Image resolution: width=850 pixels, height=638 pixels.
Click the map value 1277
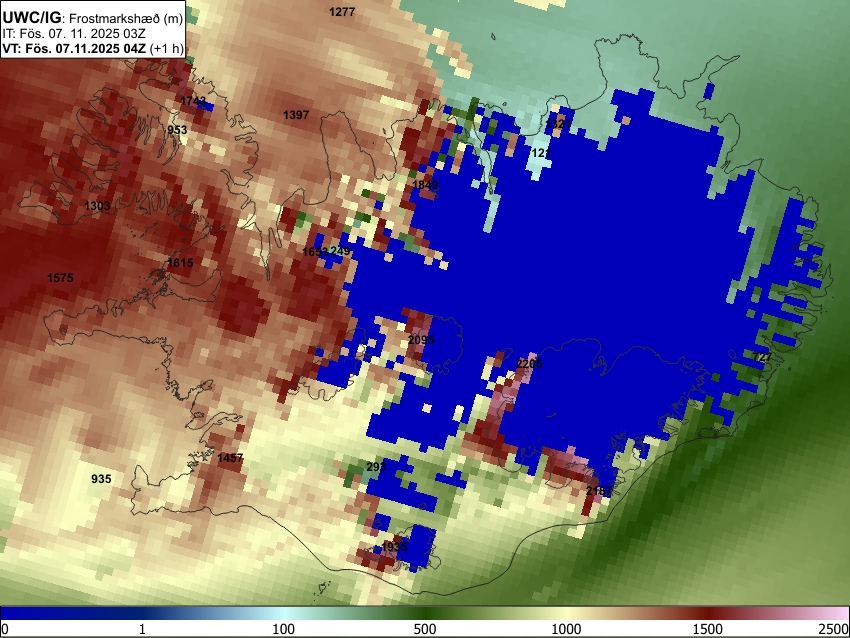click(342, 11)
